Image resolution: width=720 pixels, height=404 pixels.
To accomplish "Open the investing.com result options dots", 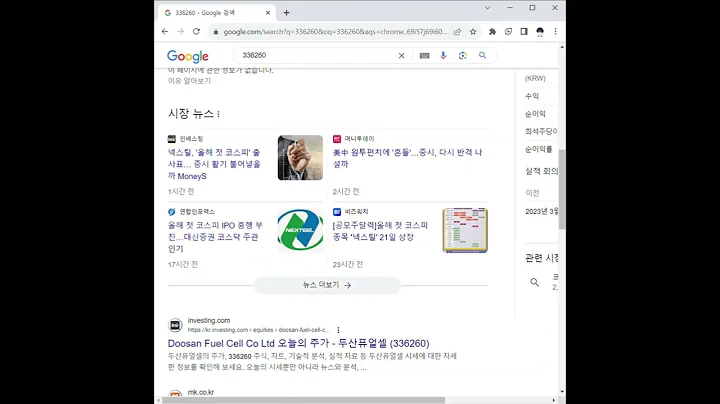I will click(x=338, y=330).
